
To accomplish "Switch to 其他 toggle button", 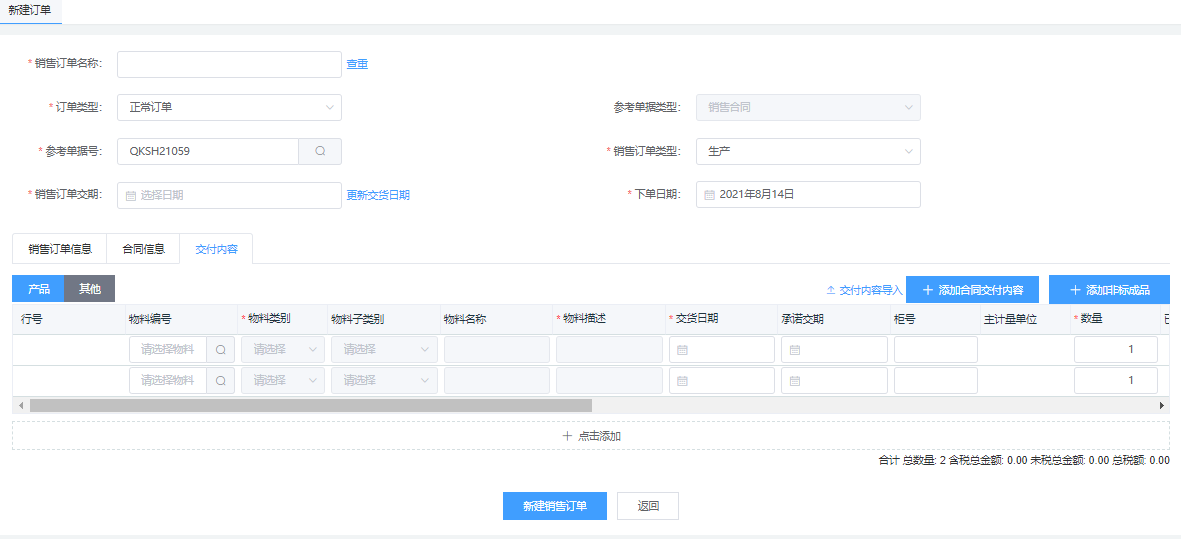I will pos(90,289).
